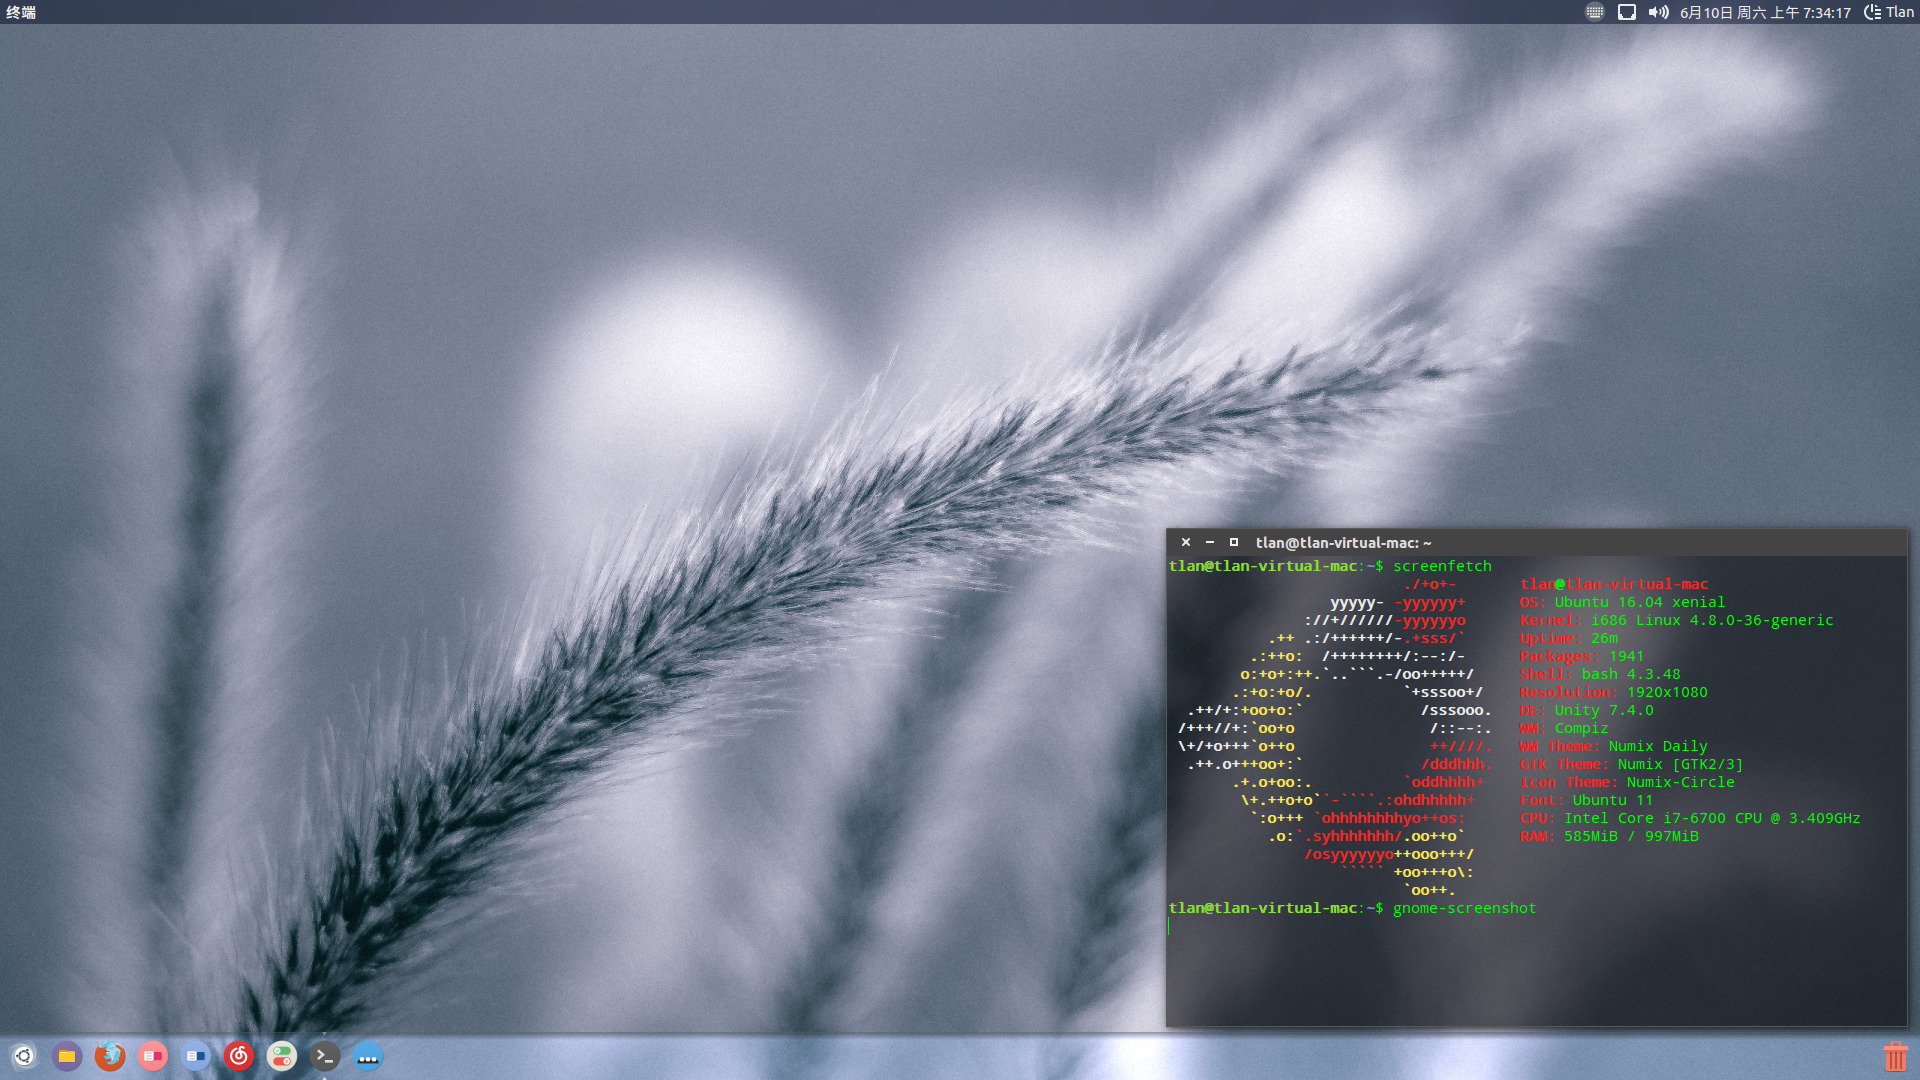1920x1080 pixels.
Task: Click the terminal title tlan@tlan-virtual-mac
Action: 1343,542
